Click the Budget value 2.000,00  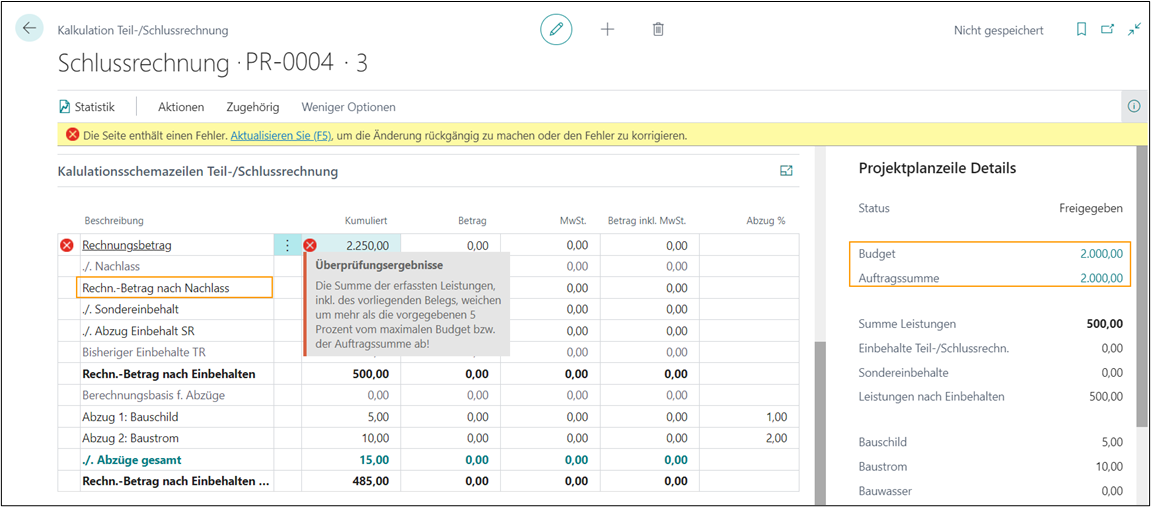1101,254
